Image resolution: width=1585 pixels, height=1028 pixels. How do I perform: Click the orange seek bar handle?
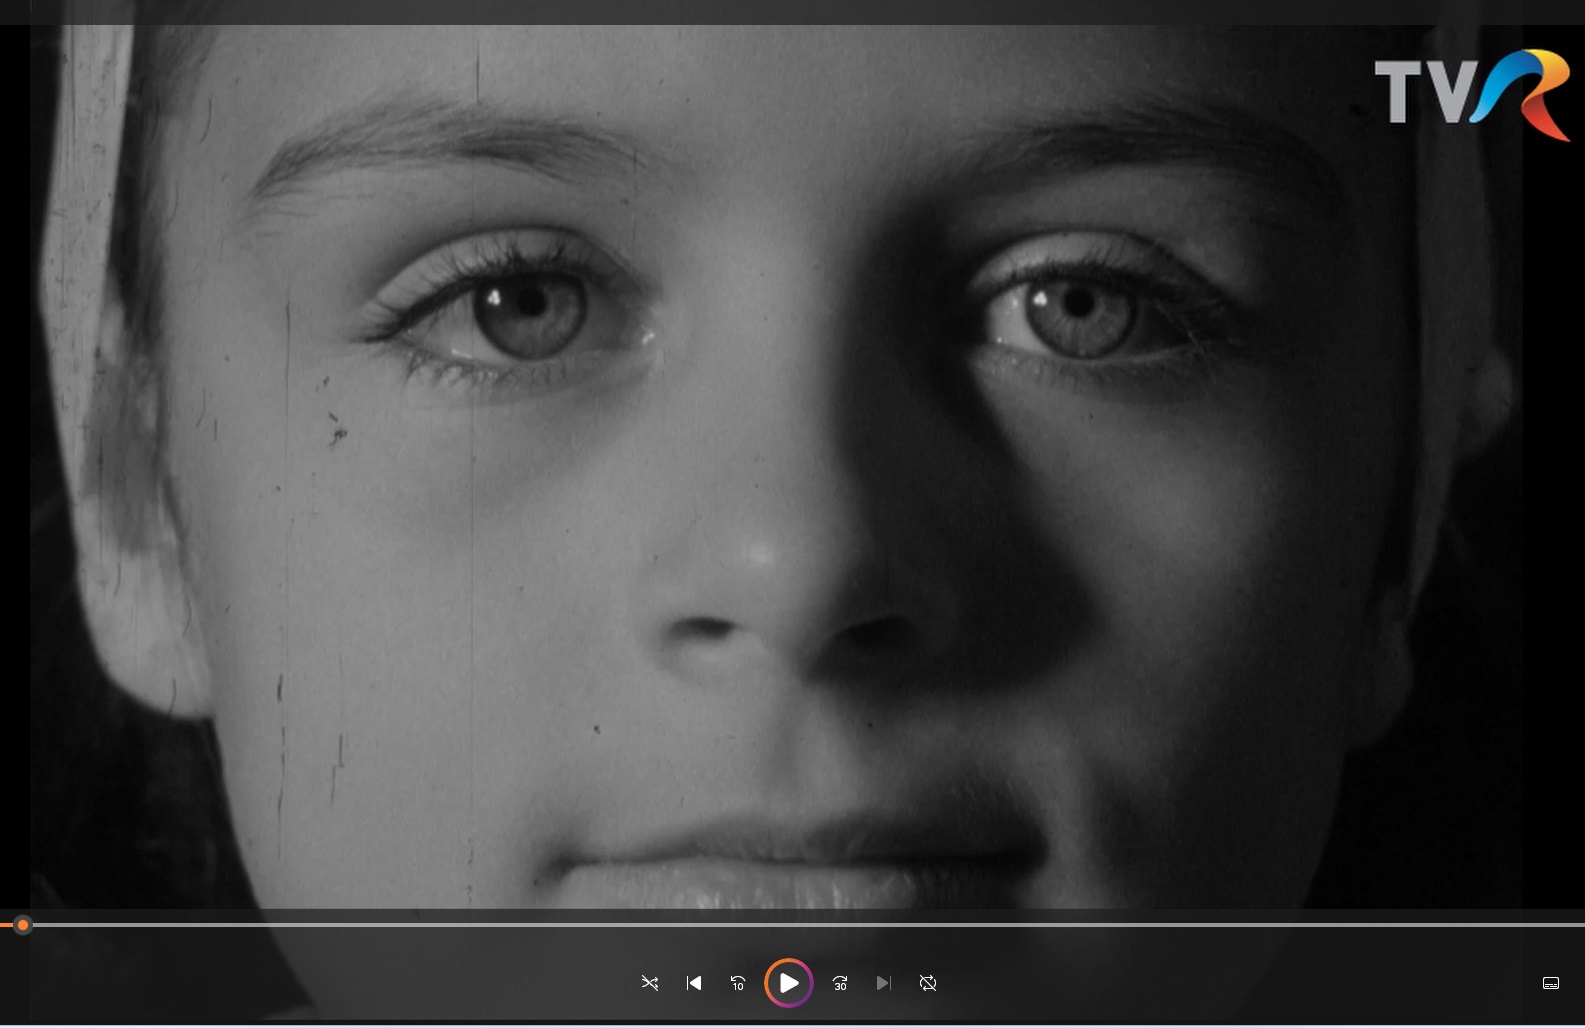tap(23, 925)
